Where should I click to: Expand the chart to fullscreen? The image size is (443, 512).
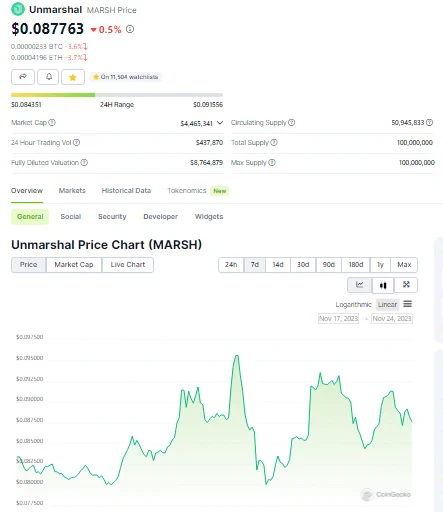(406, 285)
